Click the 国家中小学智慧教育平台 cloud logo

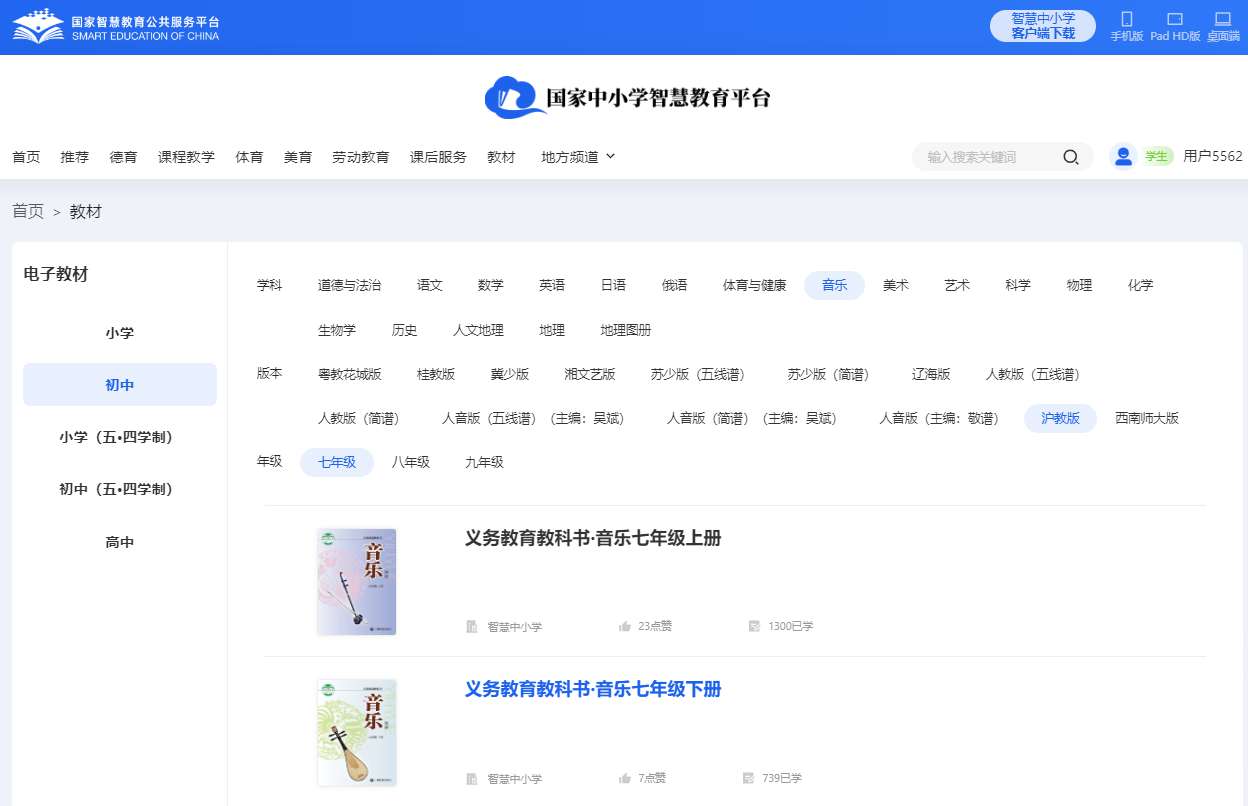point(627,98)
